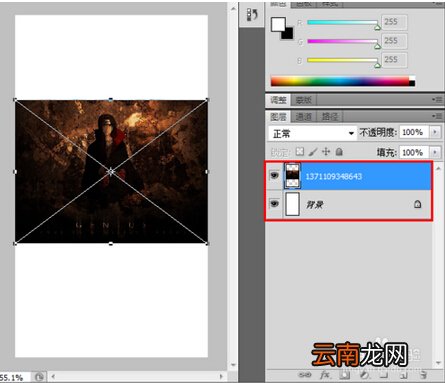Screen dimensions: 445x383
Task: Click the Layers panel scrollbar down arrow
Action: point(438,363)
